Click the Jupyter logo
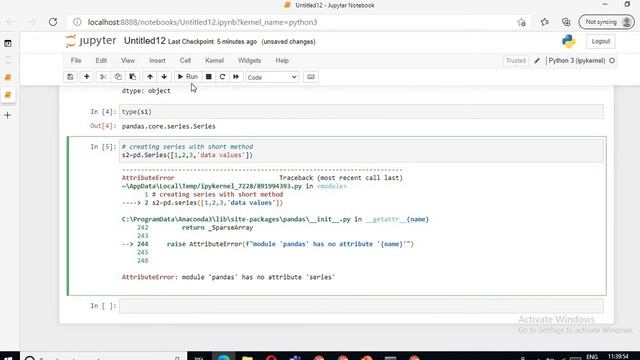 [x=91, y=41]
